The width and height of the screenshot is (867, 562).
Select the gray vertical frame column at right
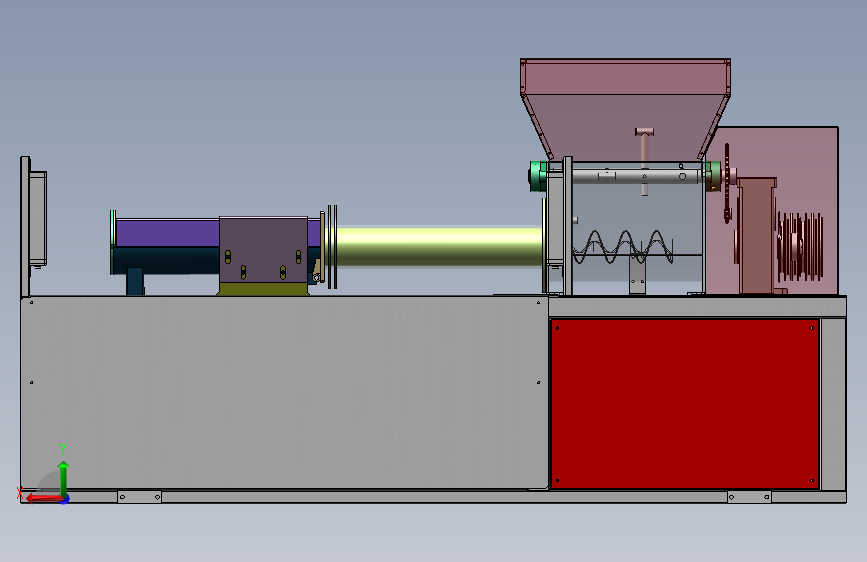click(833, 404)
